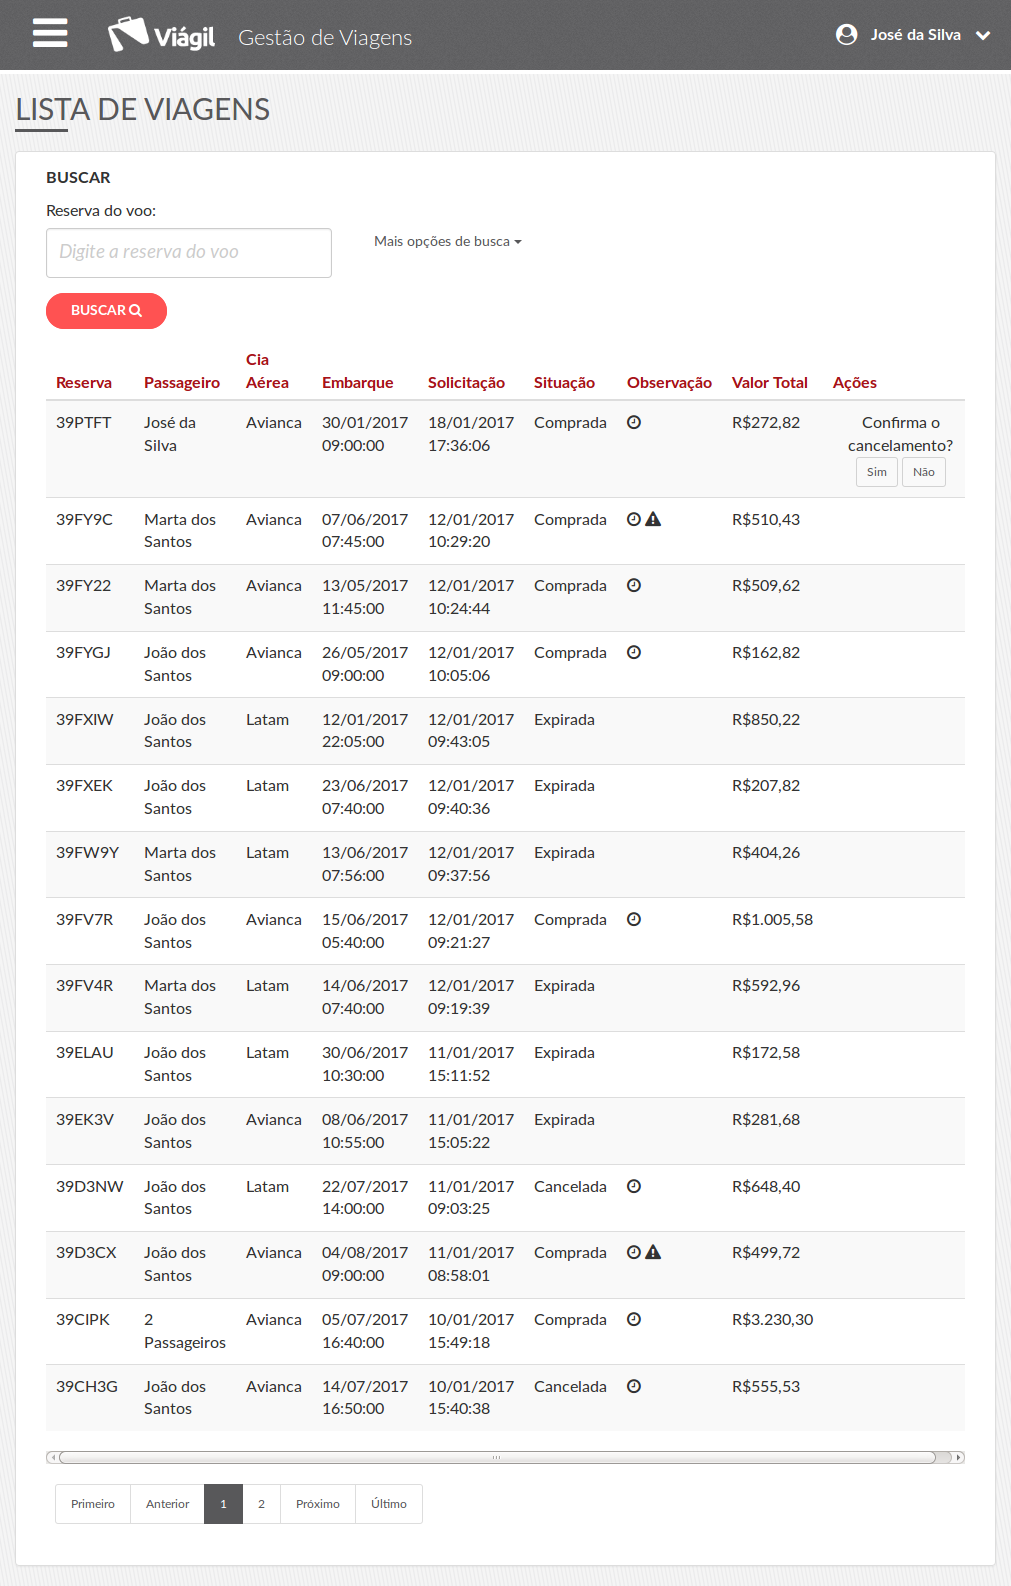Go to page 2

(x=261, y=1504)
